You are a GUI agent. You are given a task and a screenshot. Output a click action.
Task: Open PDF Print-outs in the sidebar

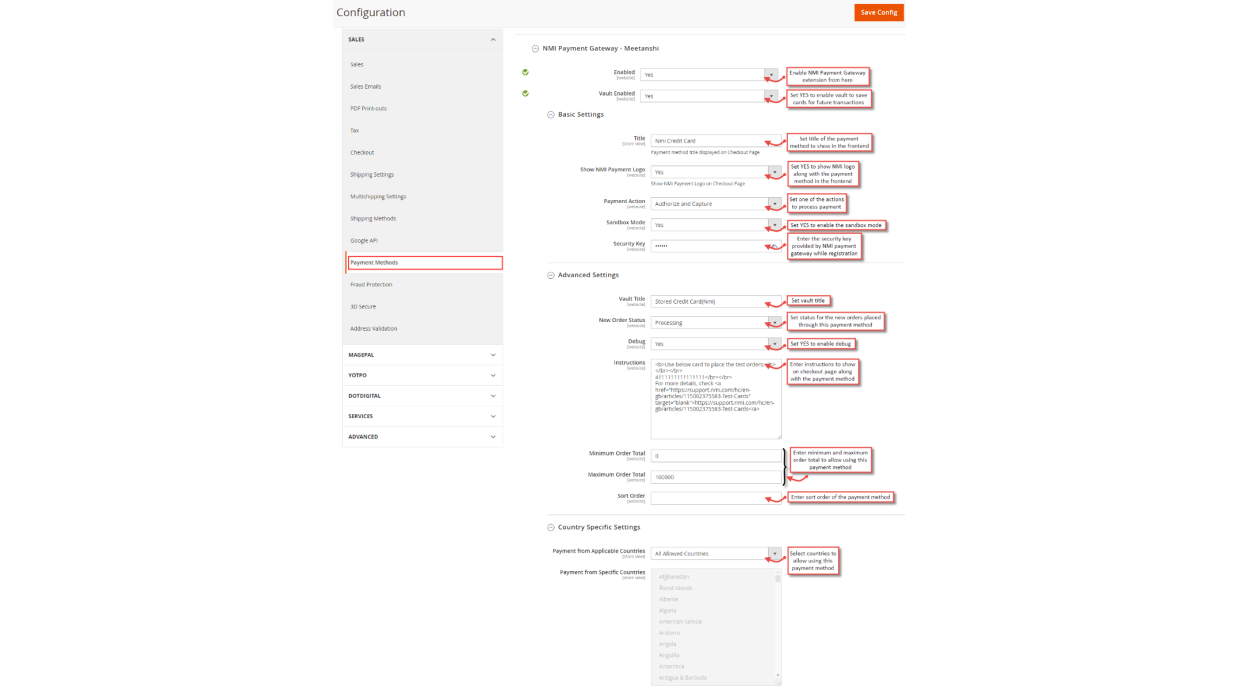(369, 109)
